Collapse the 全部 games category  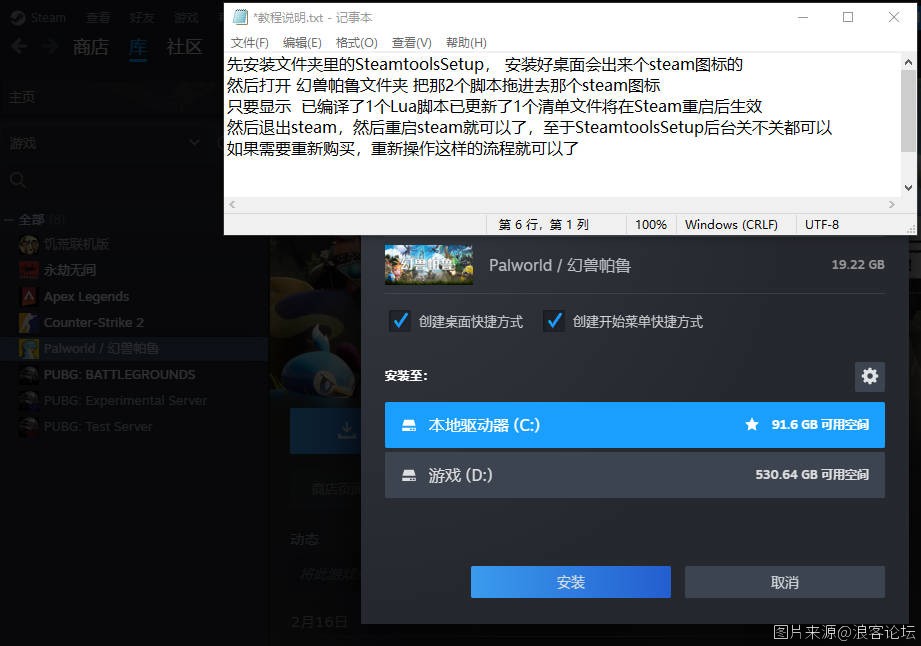[9, 220]
